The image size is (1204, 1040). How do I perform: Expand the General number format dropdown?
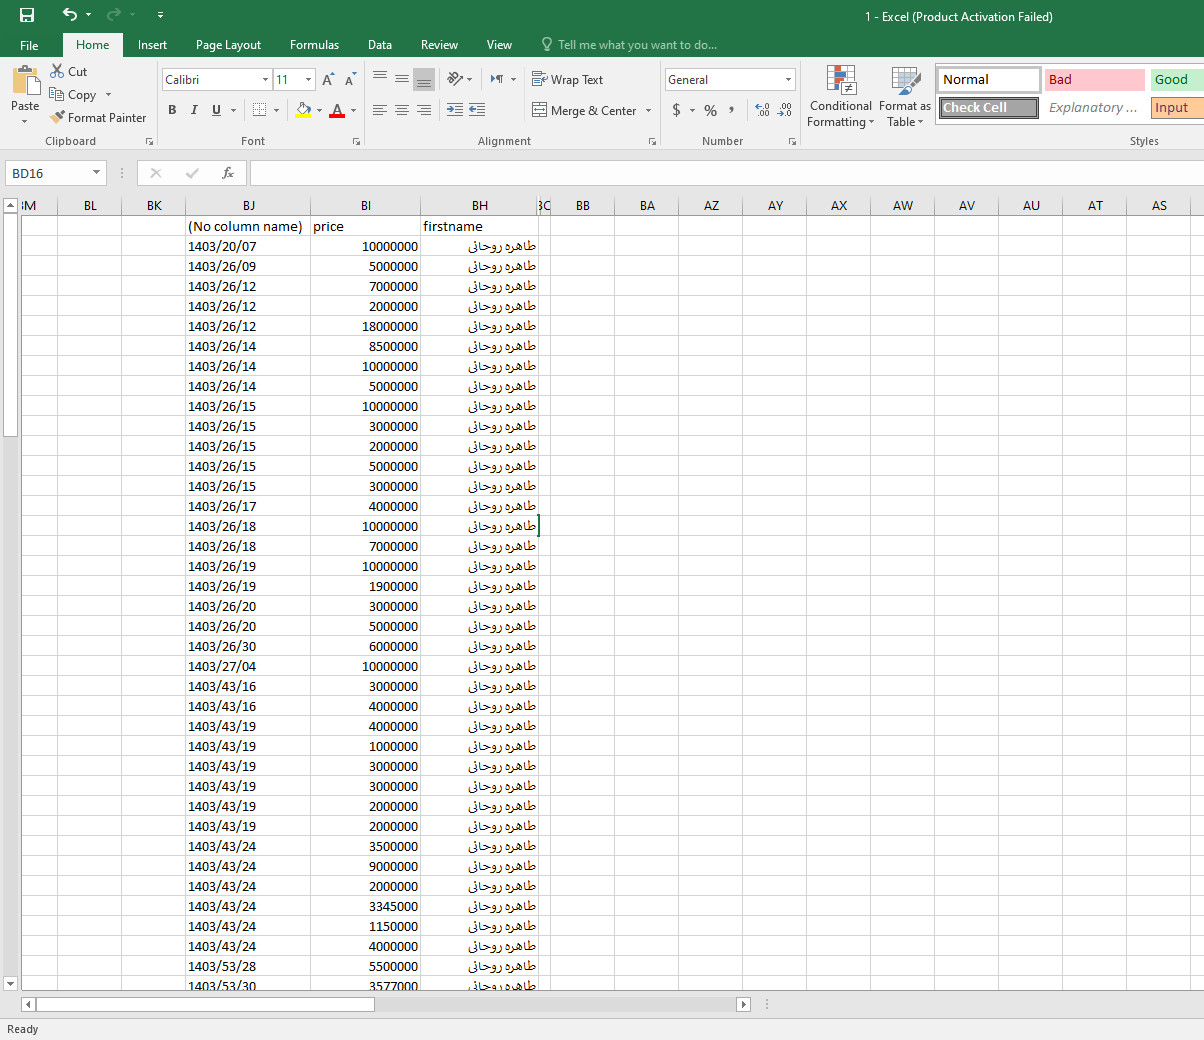[788, 80]
